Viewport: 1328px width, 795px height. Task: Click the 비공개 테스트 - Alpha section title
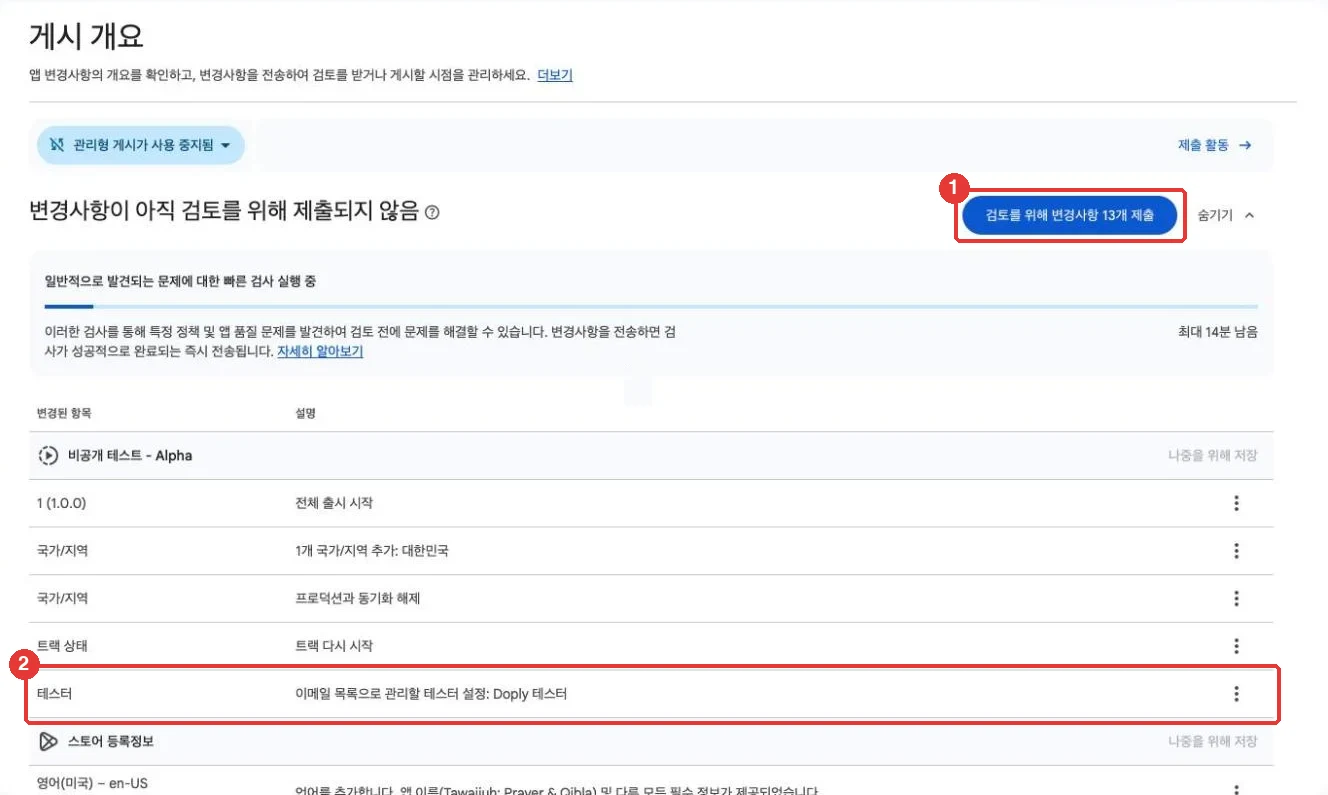130,455
